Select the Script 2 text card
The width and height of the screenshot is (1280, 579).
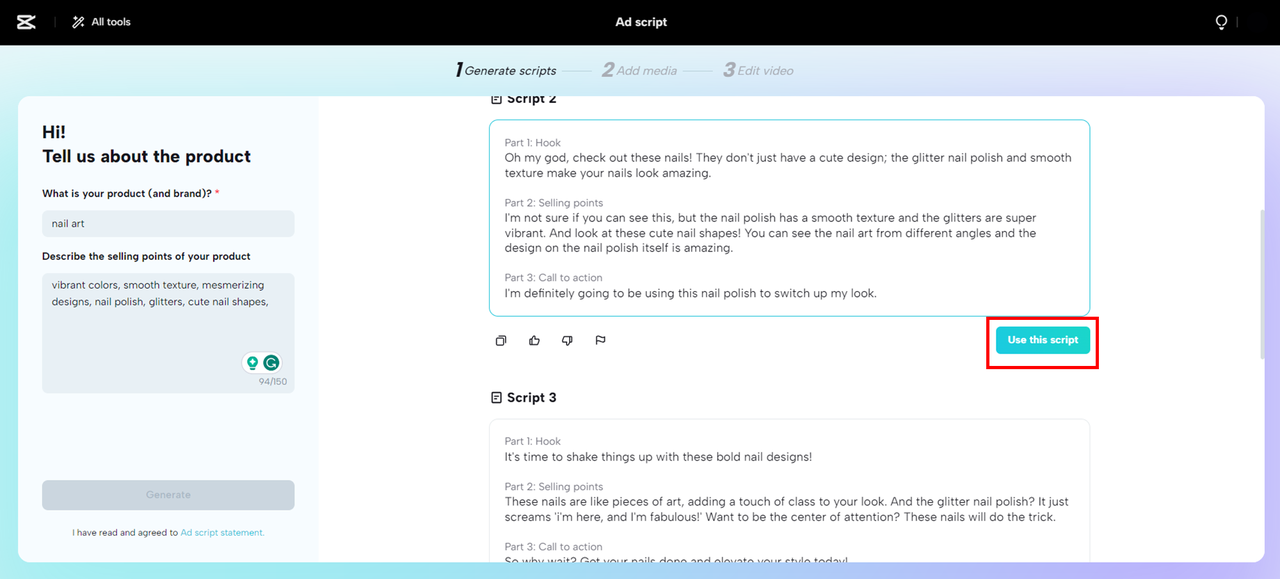(x=789, y=217)
